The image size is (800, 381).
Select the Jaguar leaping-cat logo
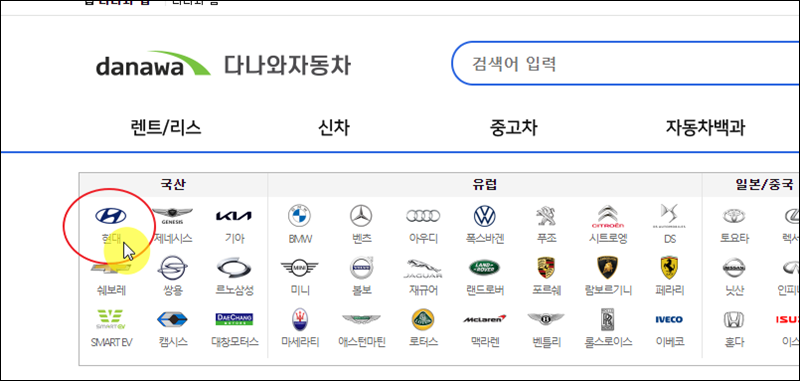tap(423, 268)
